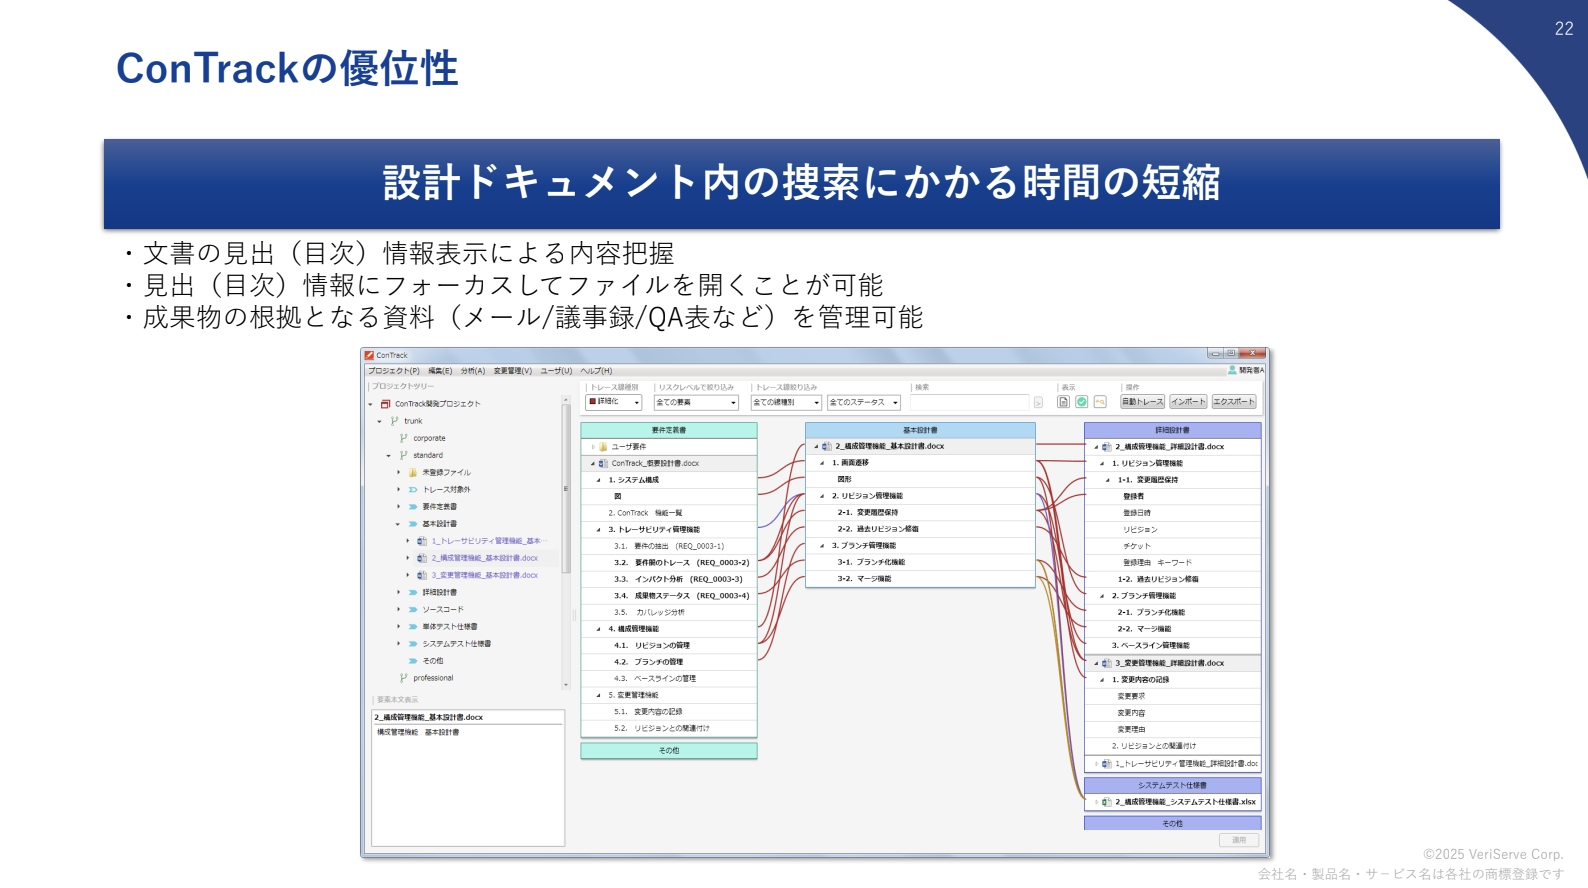Image resolution: width=1588 pixels, height=888 pixels.
Task: Collapse 1-1. 変更履歴保持 in 詳細設計書 column
Action: (x=1108, y=480)
